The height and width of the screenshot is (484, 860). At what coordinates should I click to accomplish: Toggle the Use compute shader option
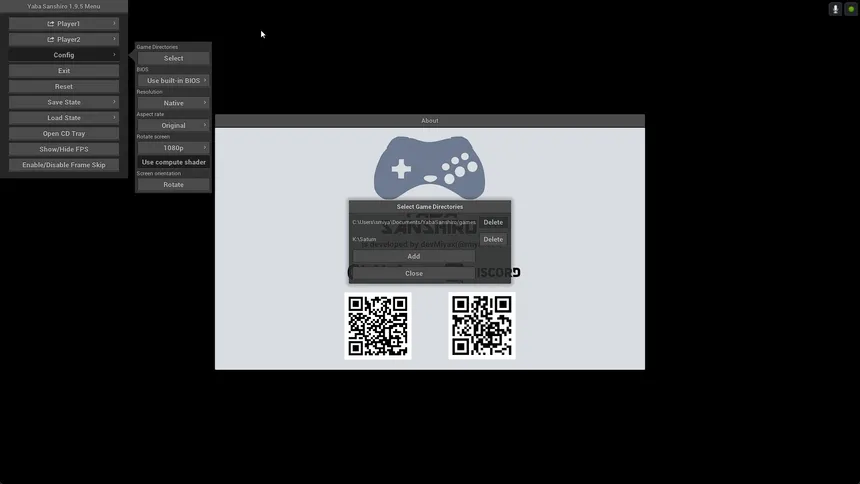[x=173, y=162]
